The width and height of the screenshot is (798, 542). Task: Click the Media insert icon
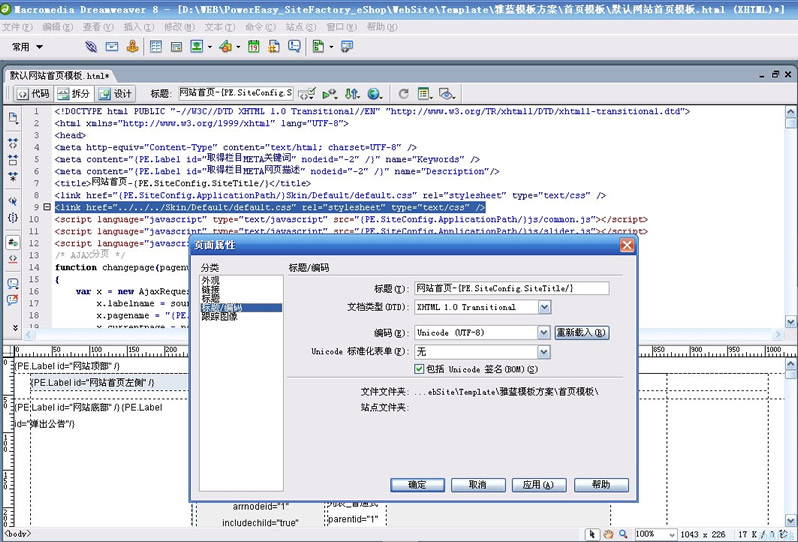tap(225, 47)
